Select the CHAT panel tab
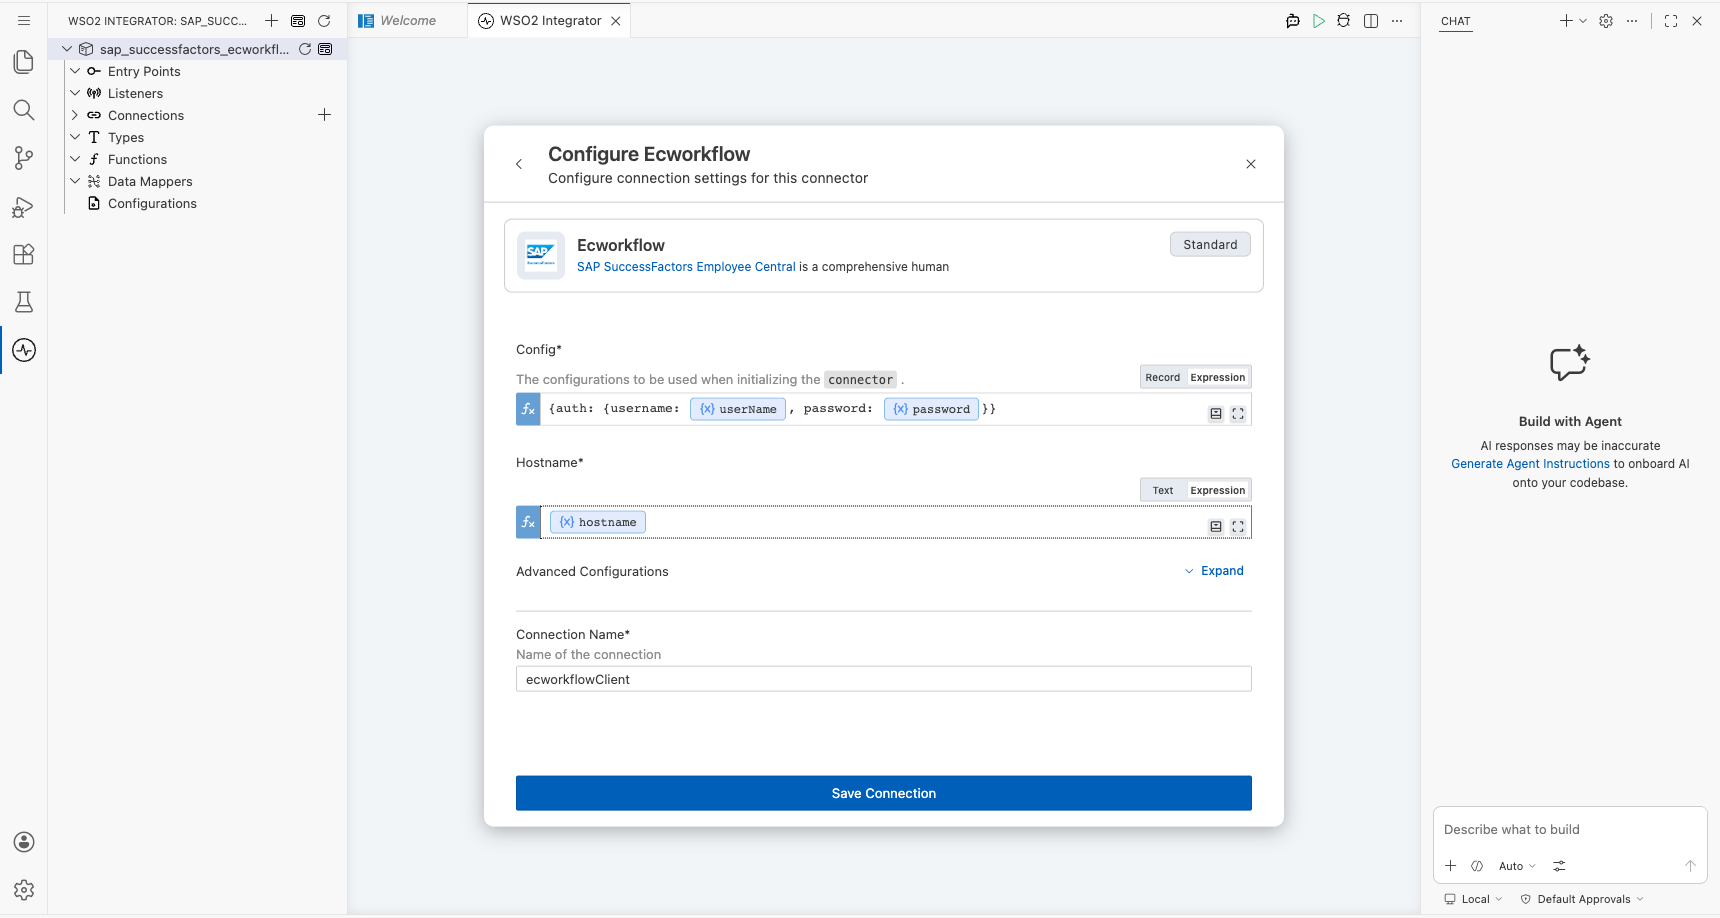The height and width of the screenshot is (918, 1720). [x=1456, y=21]
